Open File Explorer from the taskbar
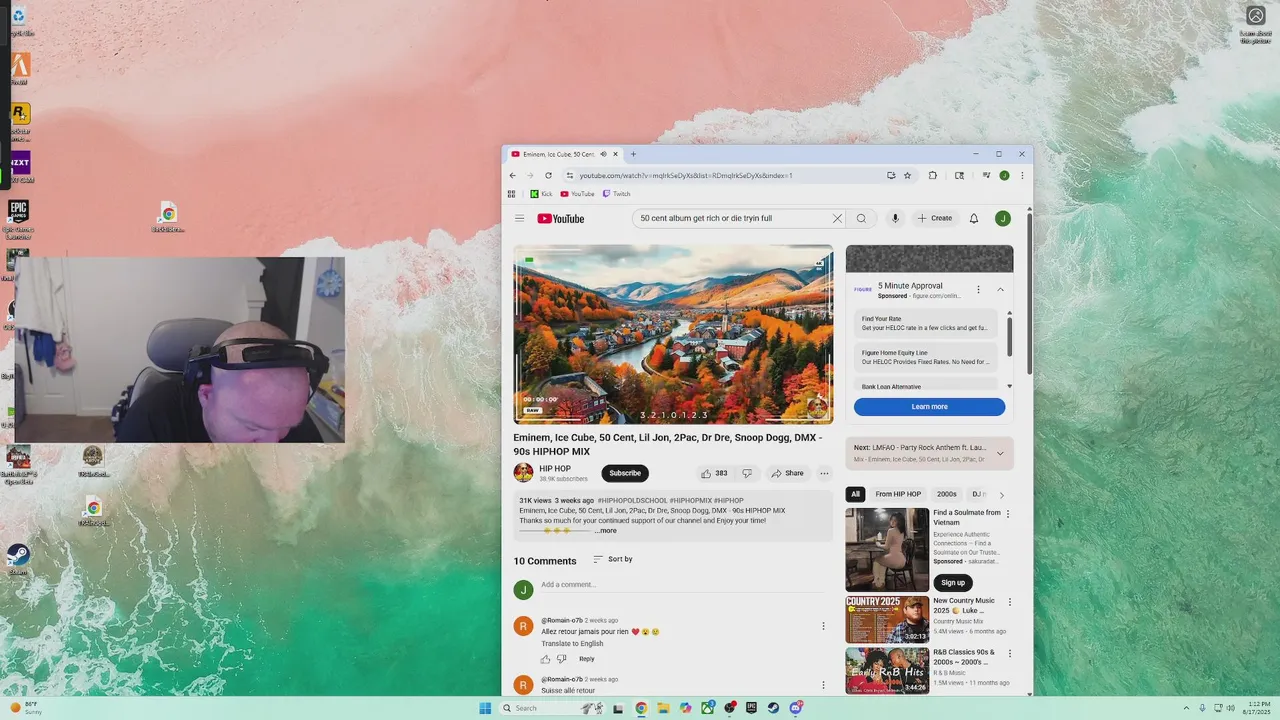 [x=663, y=708]
